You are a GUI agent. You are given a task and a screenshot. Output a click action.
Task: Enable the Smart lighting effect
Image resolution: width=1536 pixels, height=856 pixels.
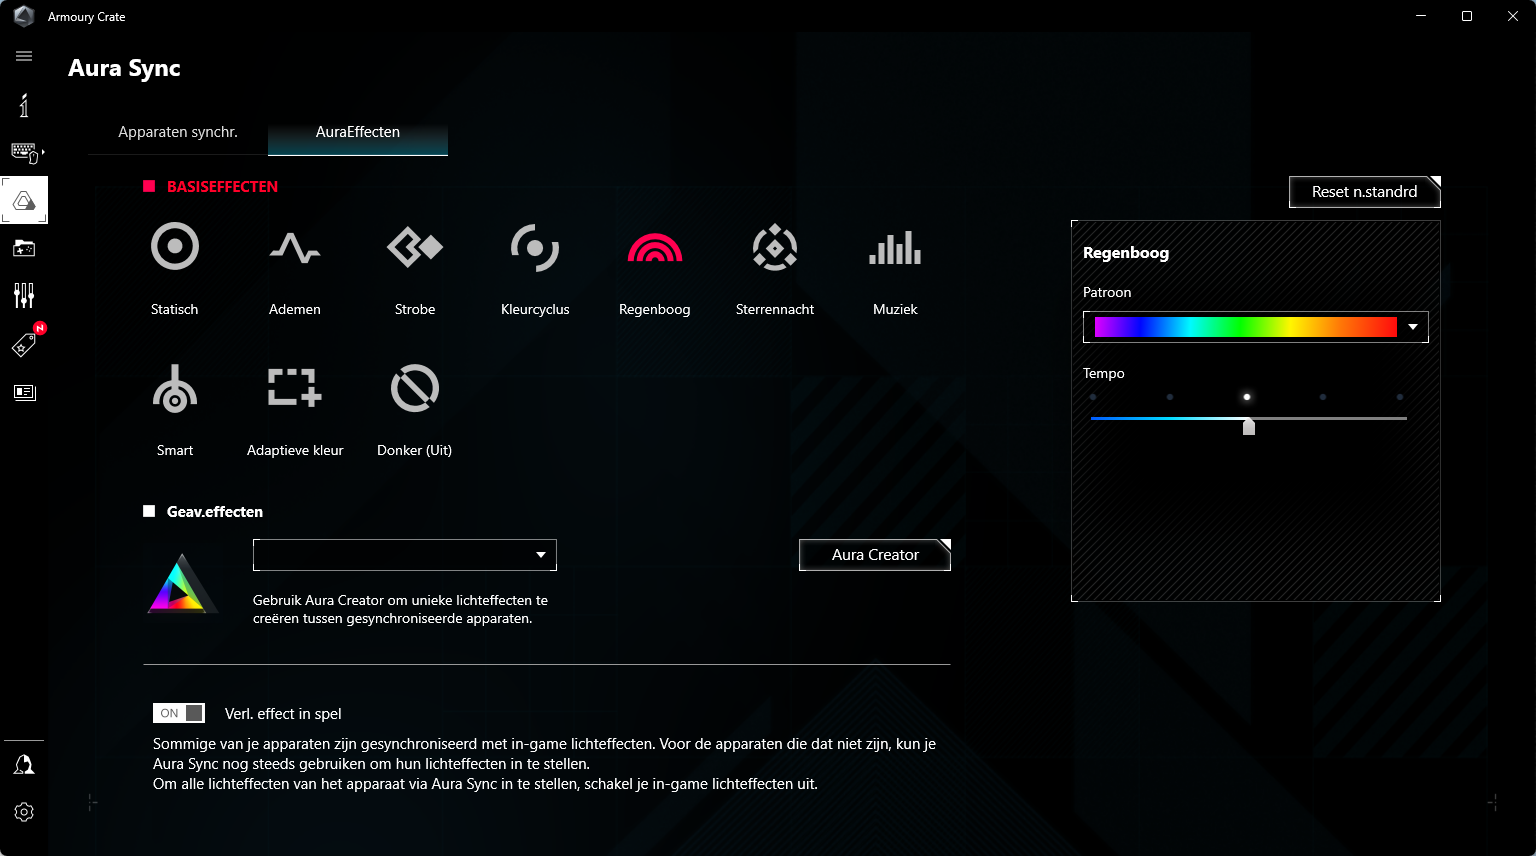pos(175,388)
